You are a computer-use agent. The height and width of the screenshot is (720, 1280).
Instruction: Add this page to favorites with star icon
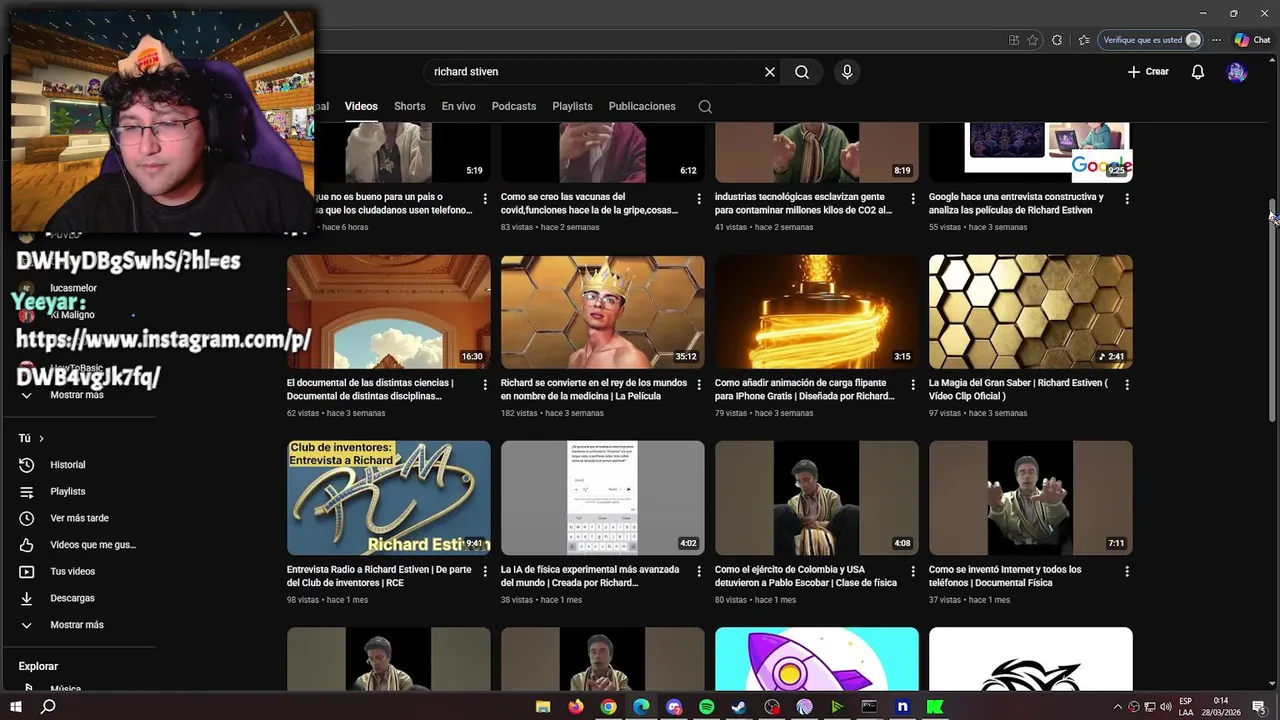(1033, 40)
